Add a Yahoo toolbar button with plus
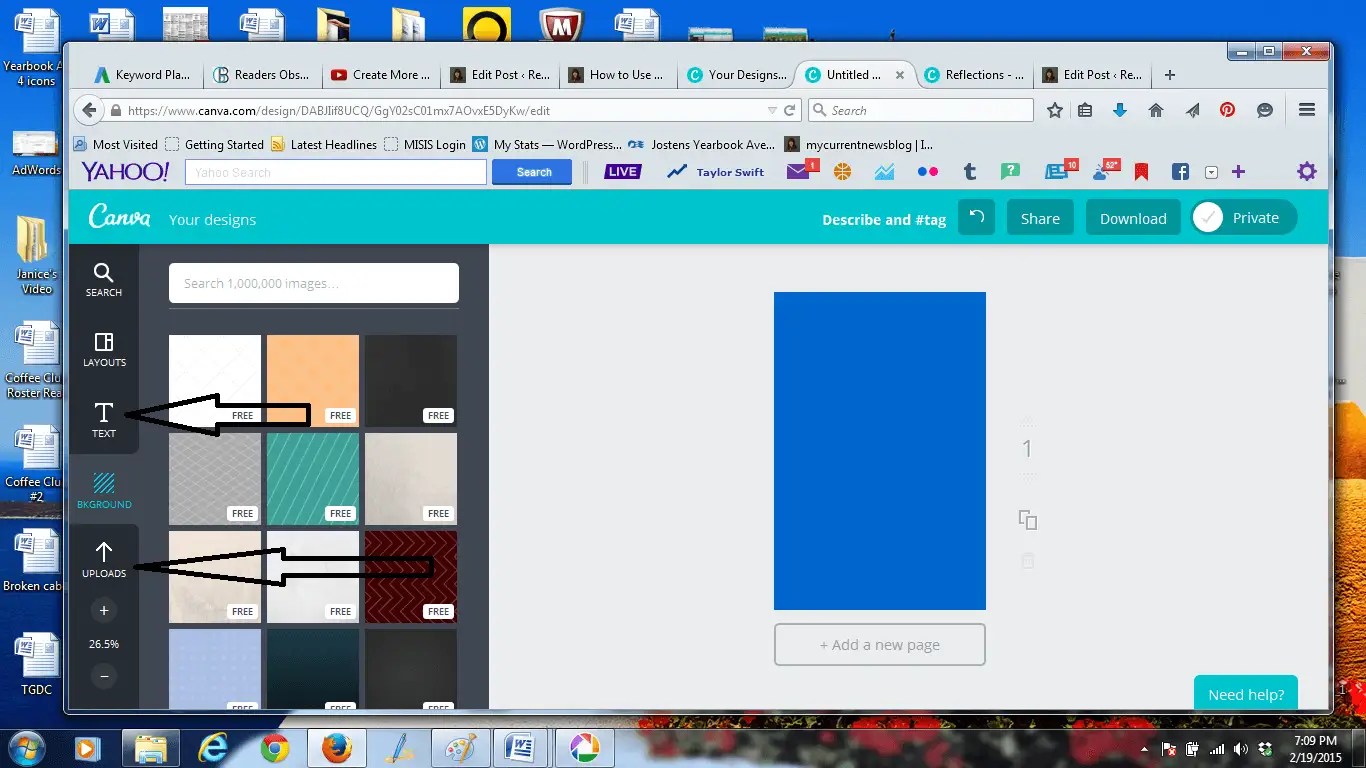This screenshot has width=1366, height=768. (1238, 172)
